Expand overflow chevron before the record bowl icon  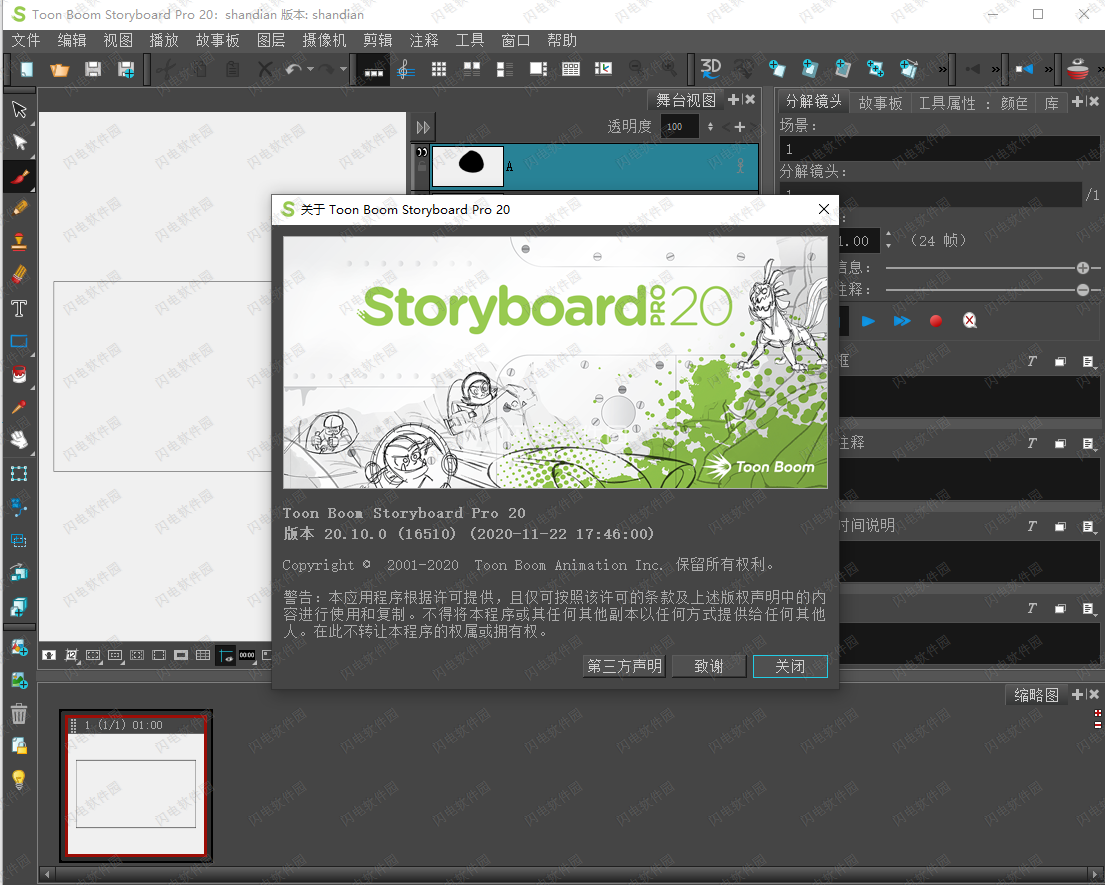click(x=1049, y=69)
